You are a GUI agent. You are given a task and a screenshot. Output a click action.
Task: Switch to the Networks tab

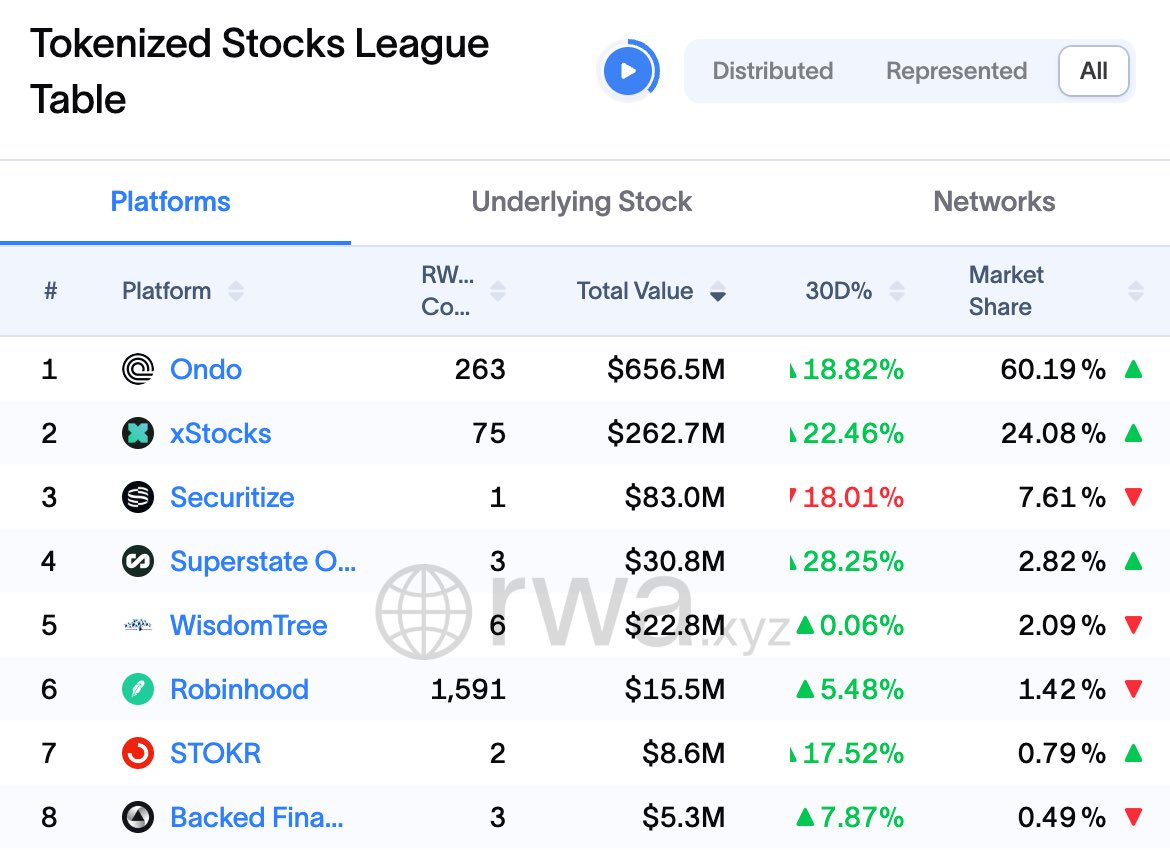(x=993, y=202)
